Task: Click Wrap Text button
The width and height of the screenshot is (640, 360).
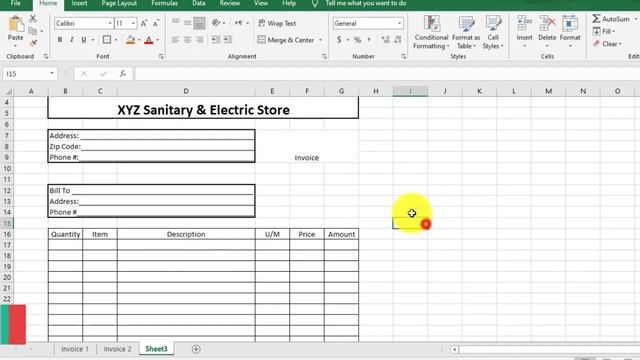Action: [277, 23]
